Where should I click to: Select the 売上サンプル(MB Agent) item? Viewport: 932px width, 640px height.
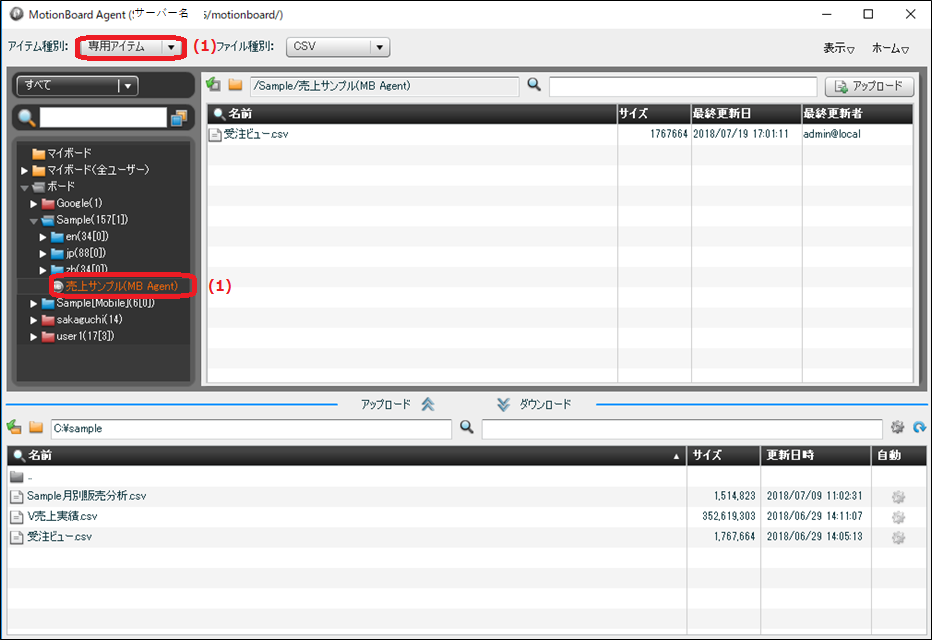121,286
